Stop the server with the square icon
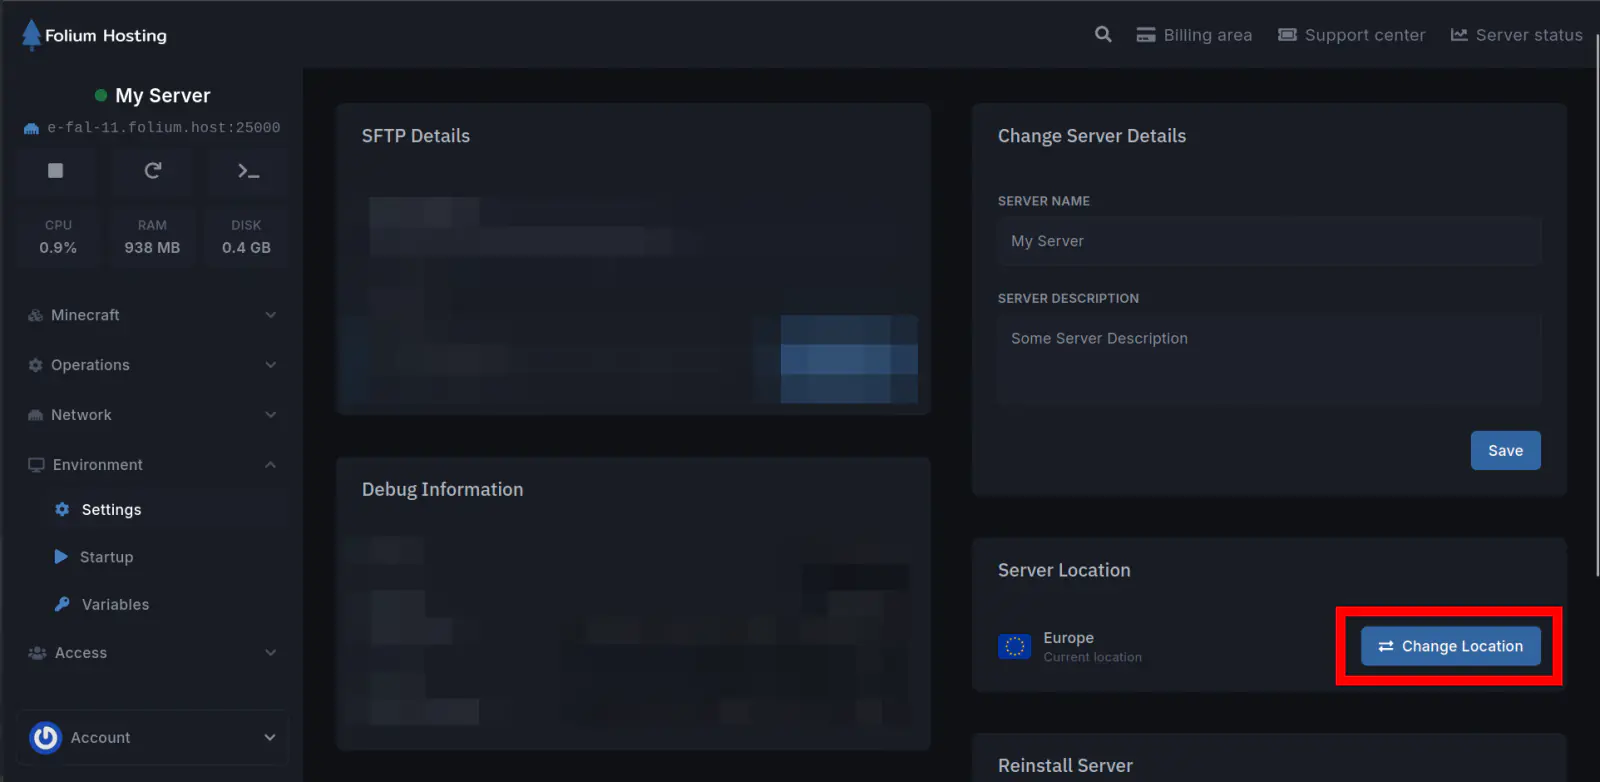 tap(56, 171)
